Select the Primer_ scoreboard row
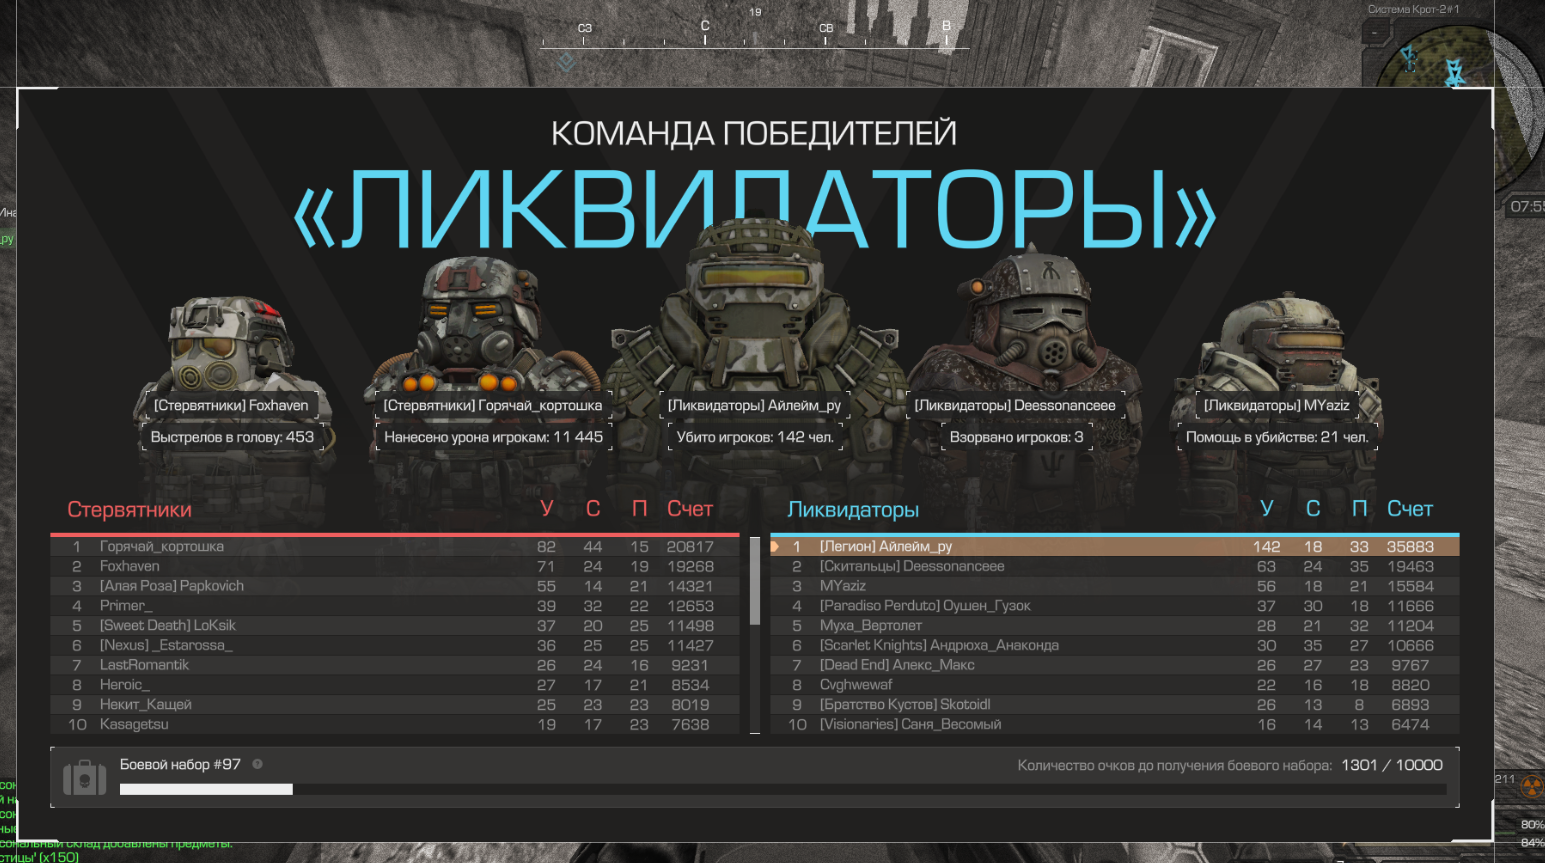The image size is (1545, 863). (395, 606)
